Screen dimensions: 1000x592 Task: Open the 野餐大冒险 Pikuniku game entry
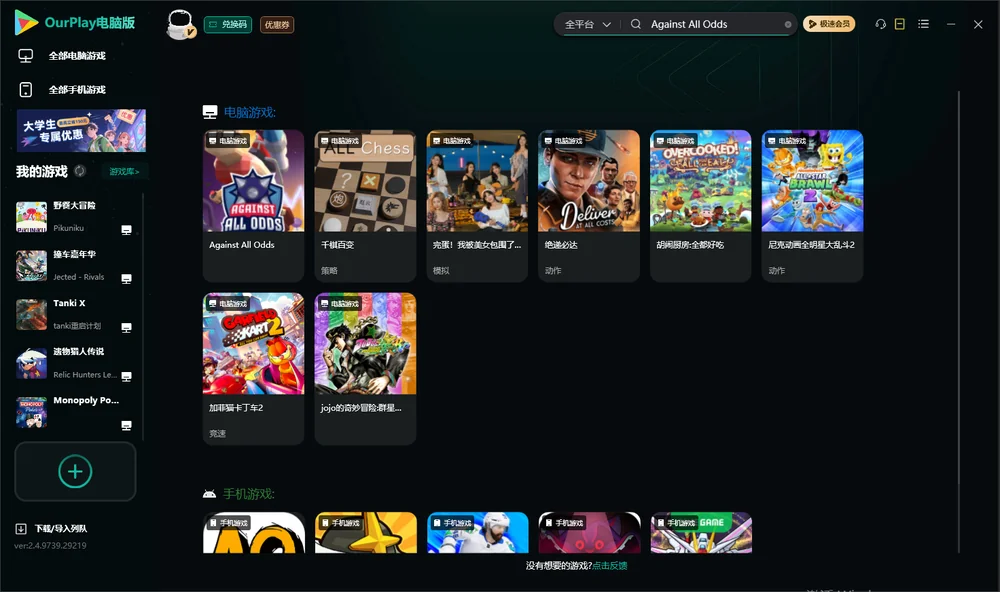pyautogui.click(x=74, y=217)
